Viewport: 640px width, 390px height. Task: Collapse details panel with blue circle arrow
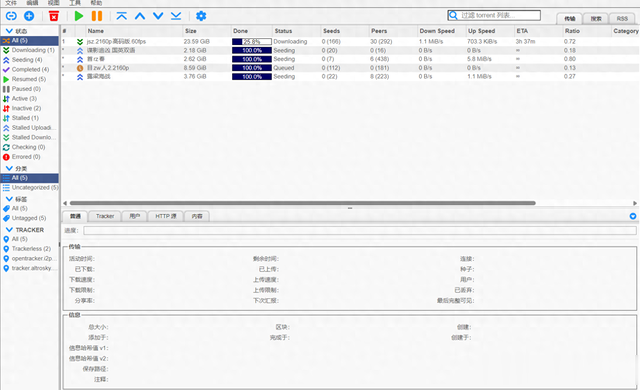(x=633, y=216)
